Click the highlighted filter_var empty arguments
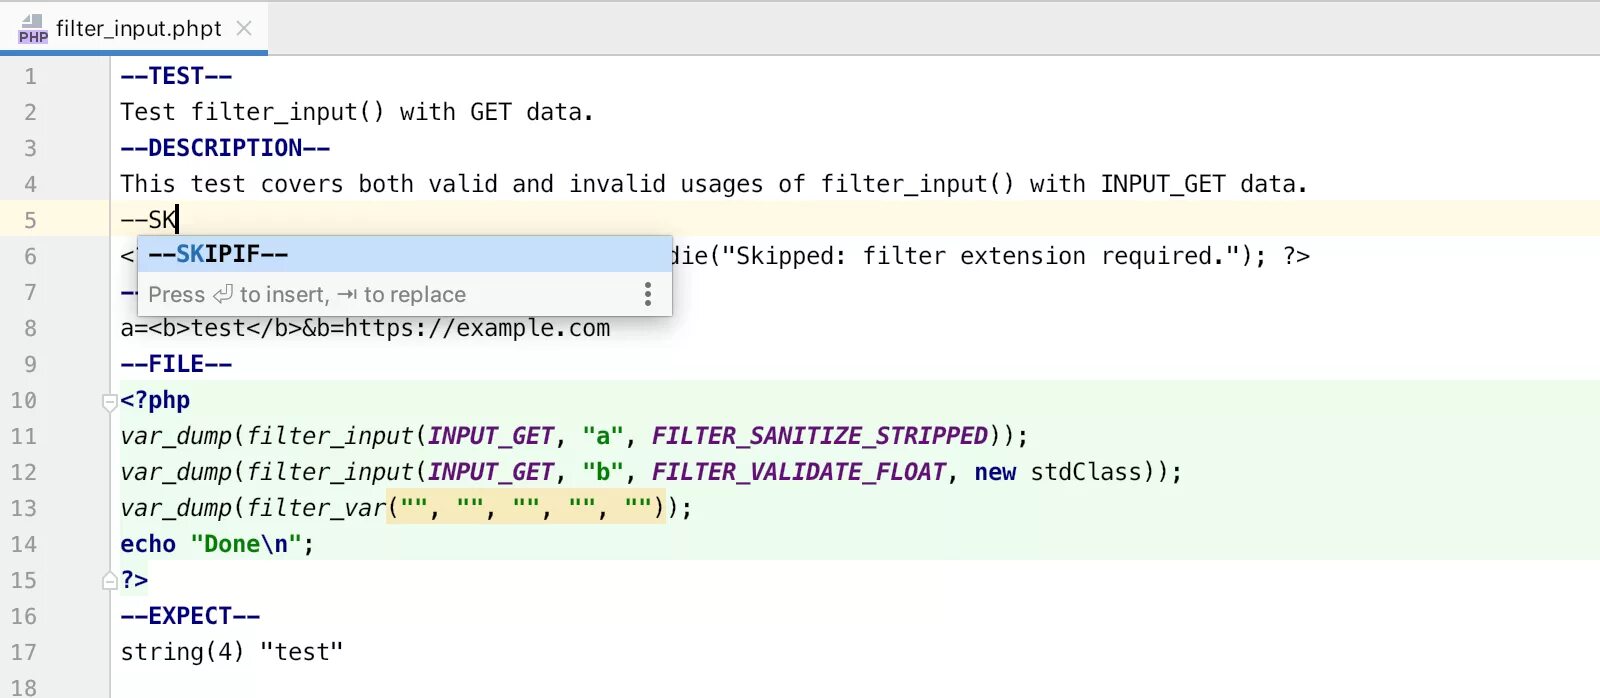The height and width of the screenshot is (698, 1600). point(526,508)
